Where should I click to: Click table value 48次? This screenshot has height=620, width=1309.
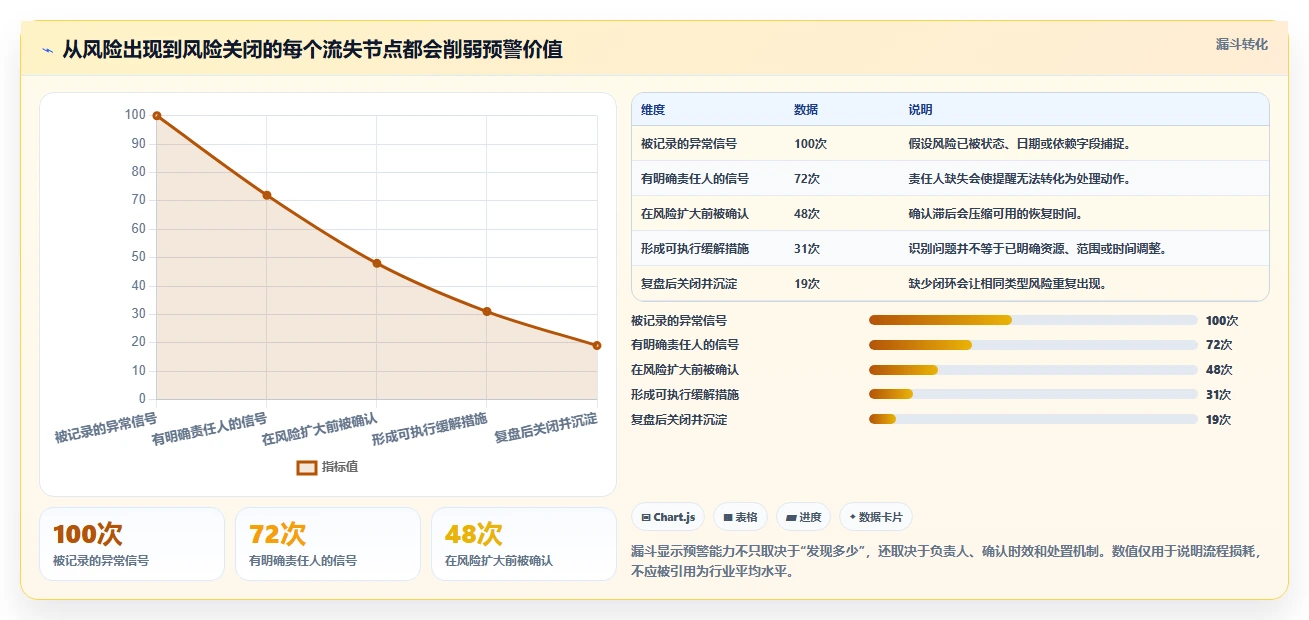[807, 214]
